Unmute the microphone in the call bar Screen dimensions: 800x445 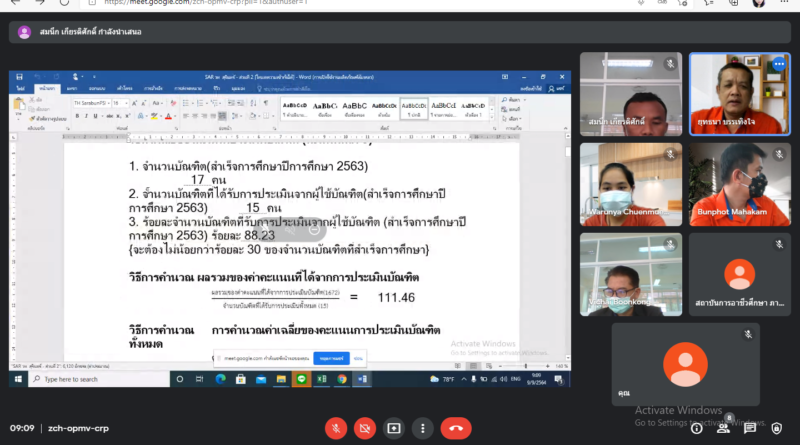[x=336, y=428]
